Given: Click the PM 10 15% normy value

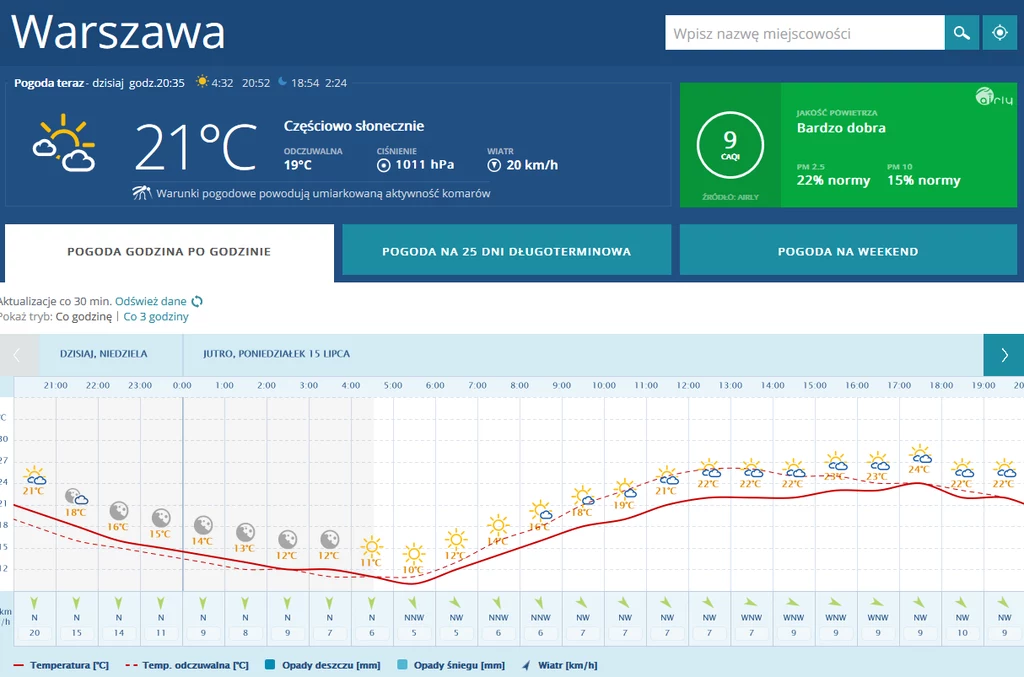Looking at the screenshot, I should [923, 180].
